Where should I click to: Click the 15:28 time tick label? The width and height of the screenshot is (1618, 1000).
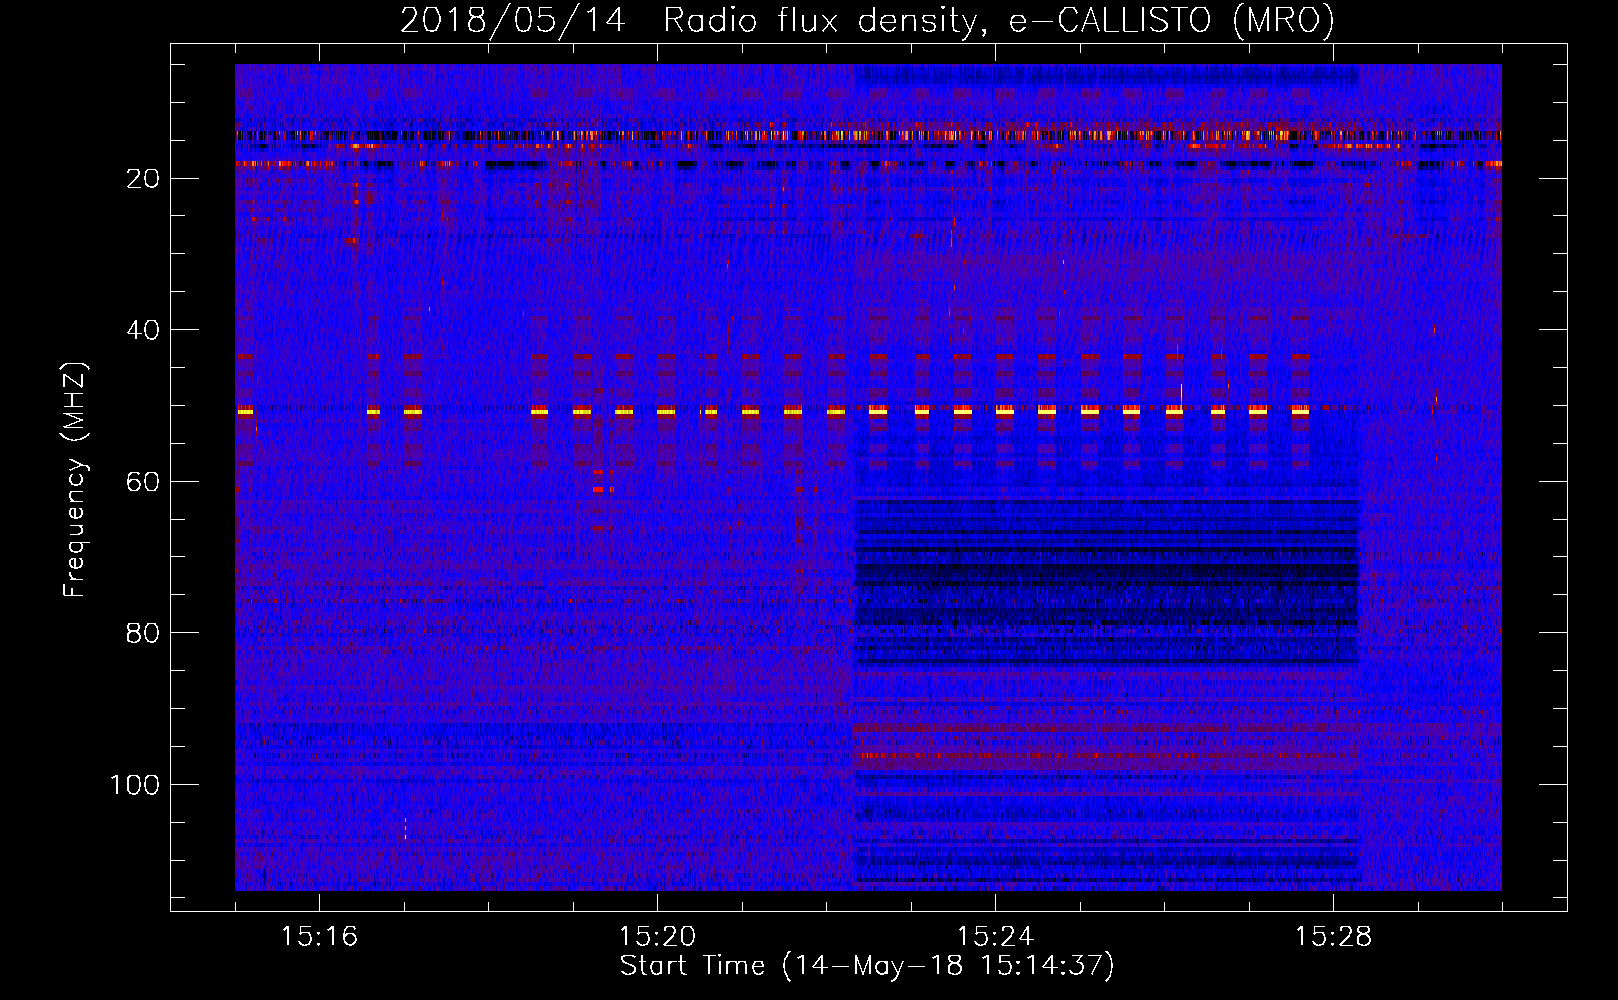(x=1333, y=936)
